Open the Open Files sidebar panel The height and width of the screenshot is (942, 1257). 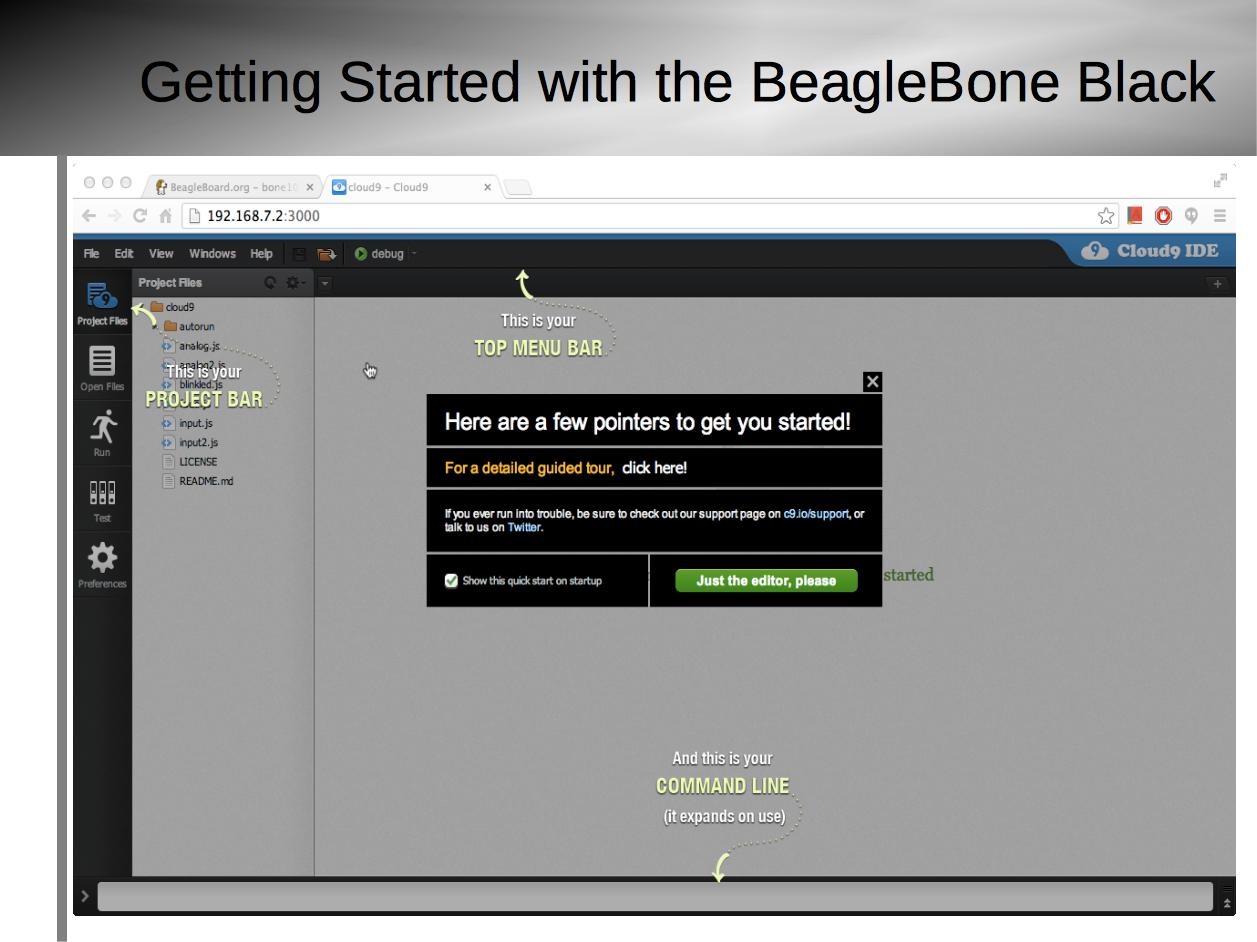coord(102,369)
